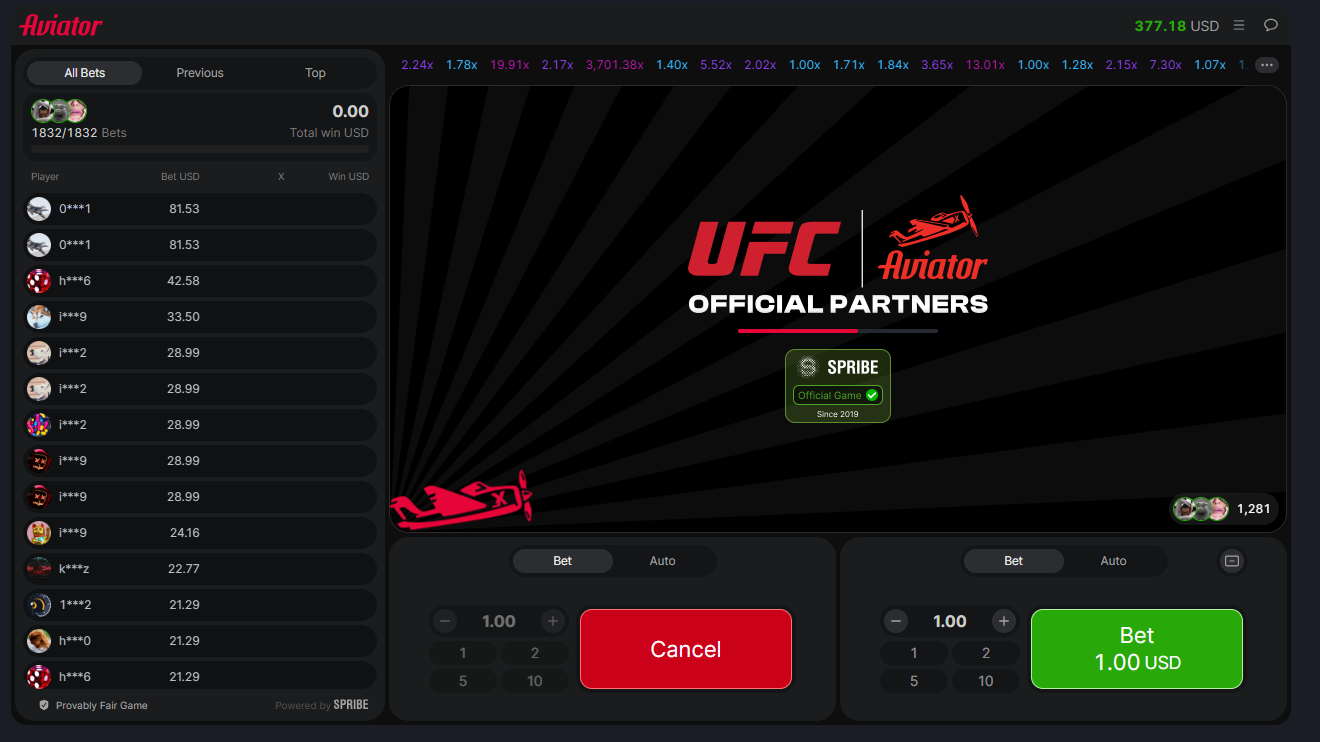Select Auto mode in right panel
1320x742 pixels.
1114,561
